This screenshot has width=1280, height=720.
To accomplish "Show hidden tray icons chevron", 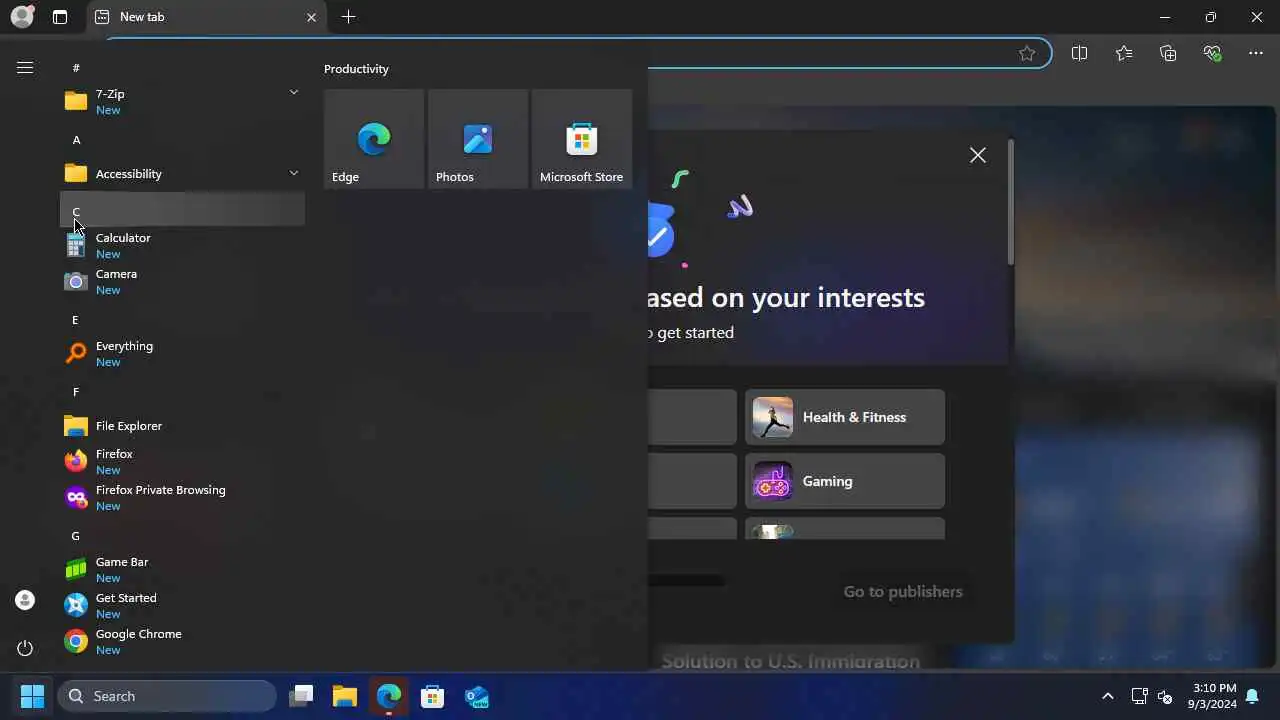I will pos(1107,697).
